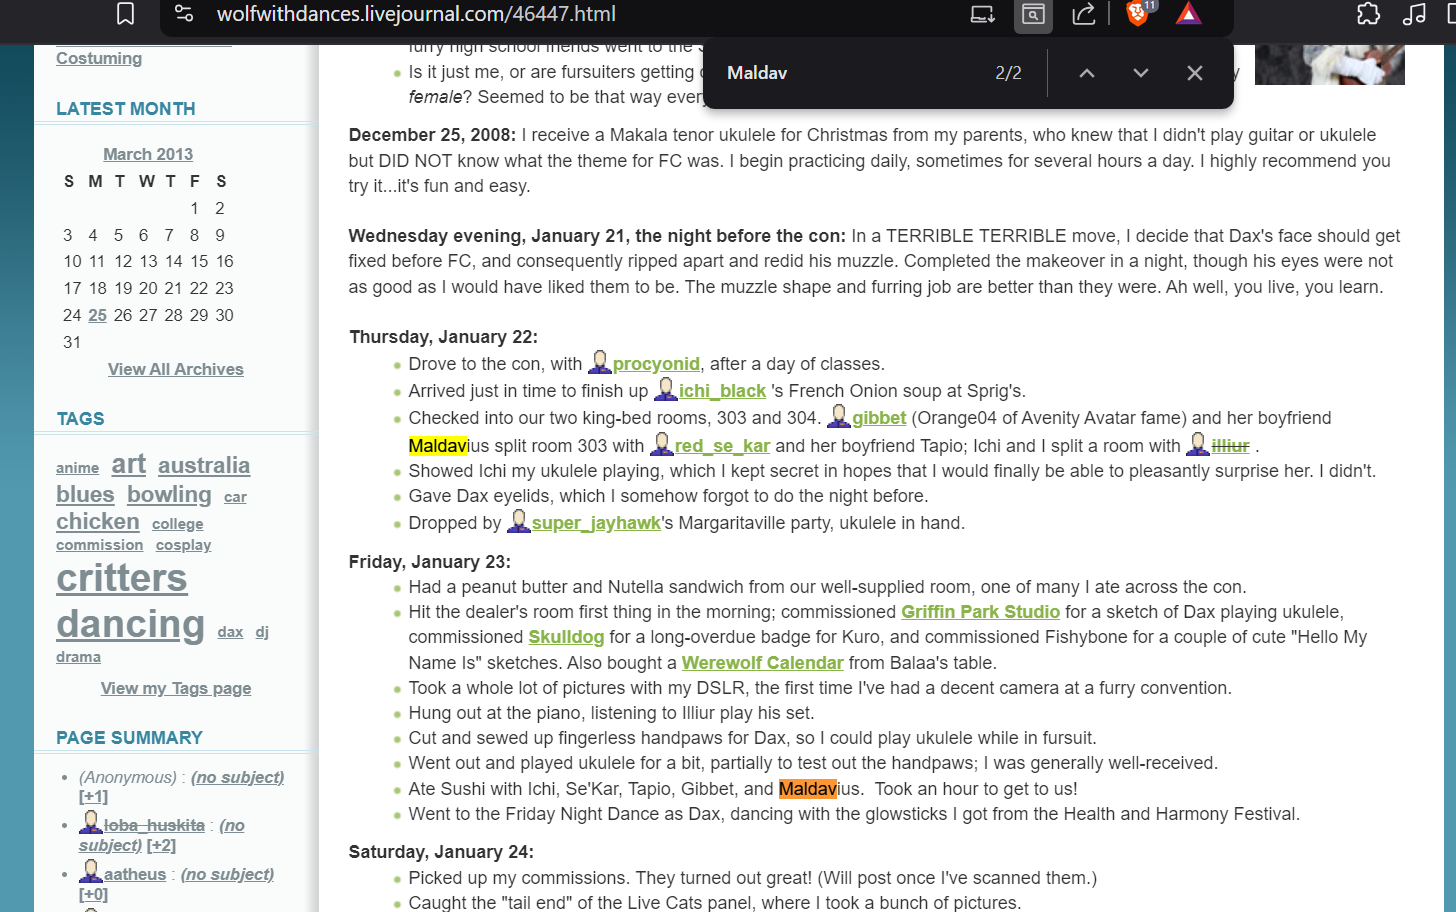The image size is (1456, 912).
Task: Open the Brave Shields lion icon
Action: [1138, 13]
